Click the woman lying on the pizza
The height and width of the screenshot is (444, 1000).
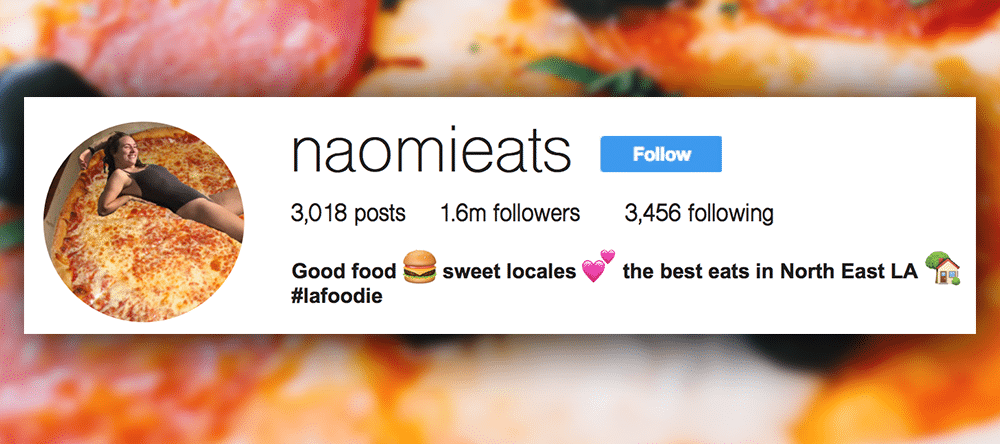[150, 180]
